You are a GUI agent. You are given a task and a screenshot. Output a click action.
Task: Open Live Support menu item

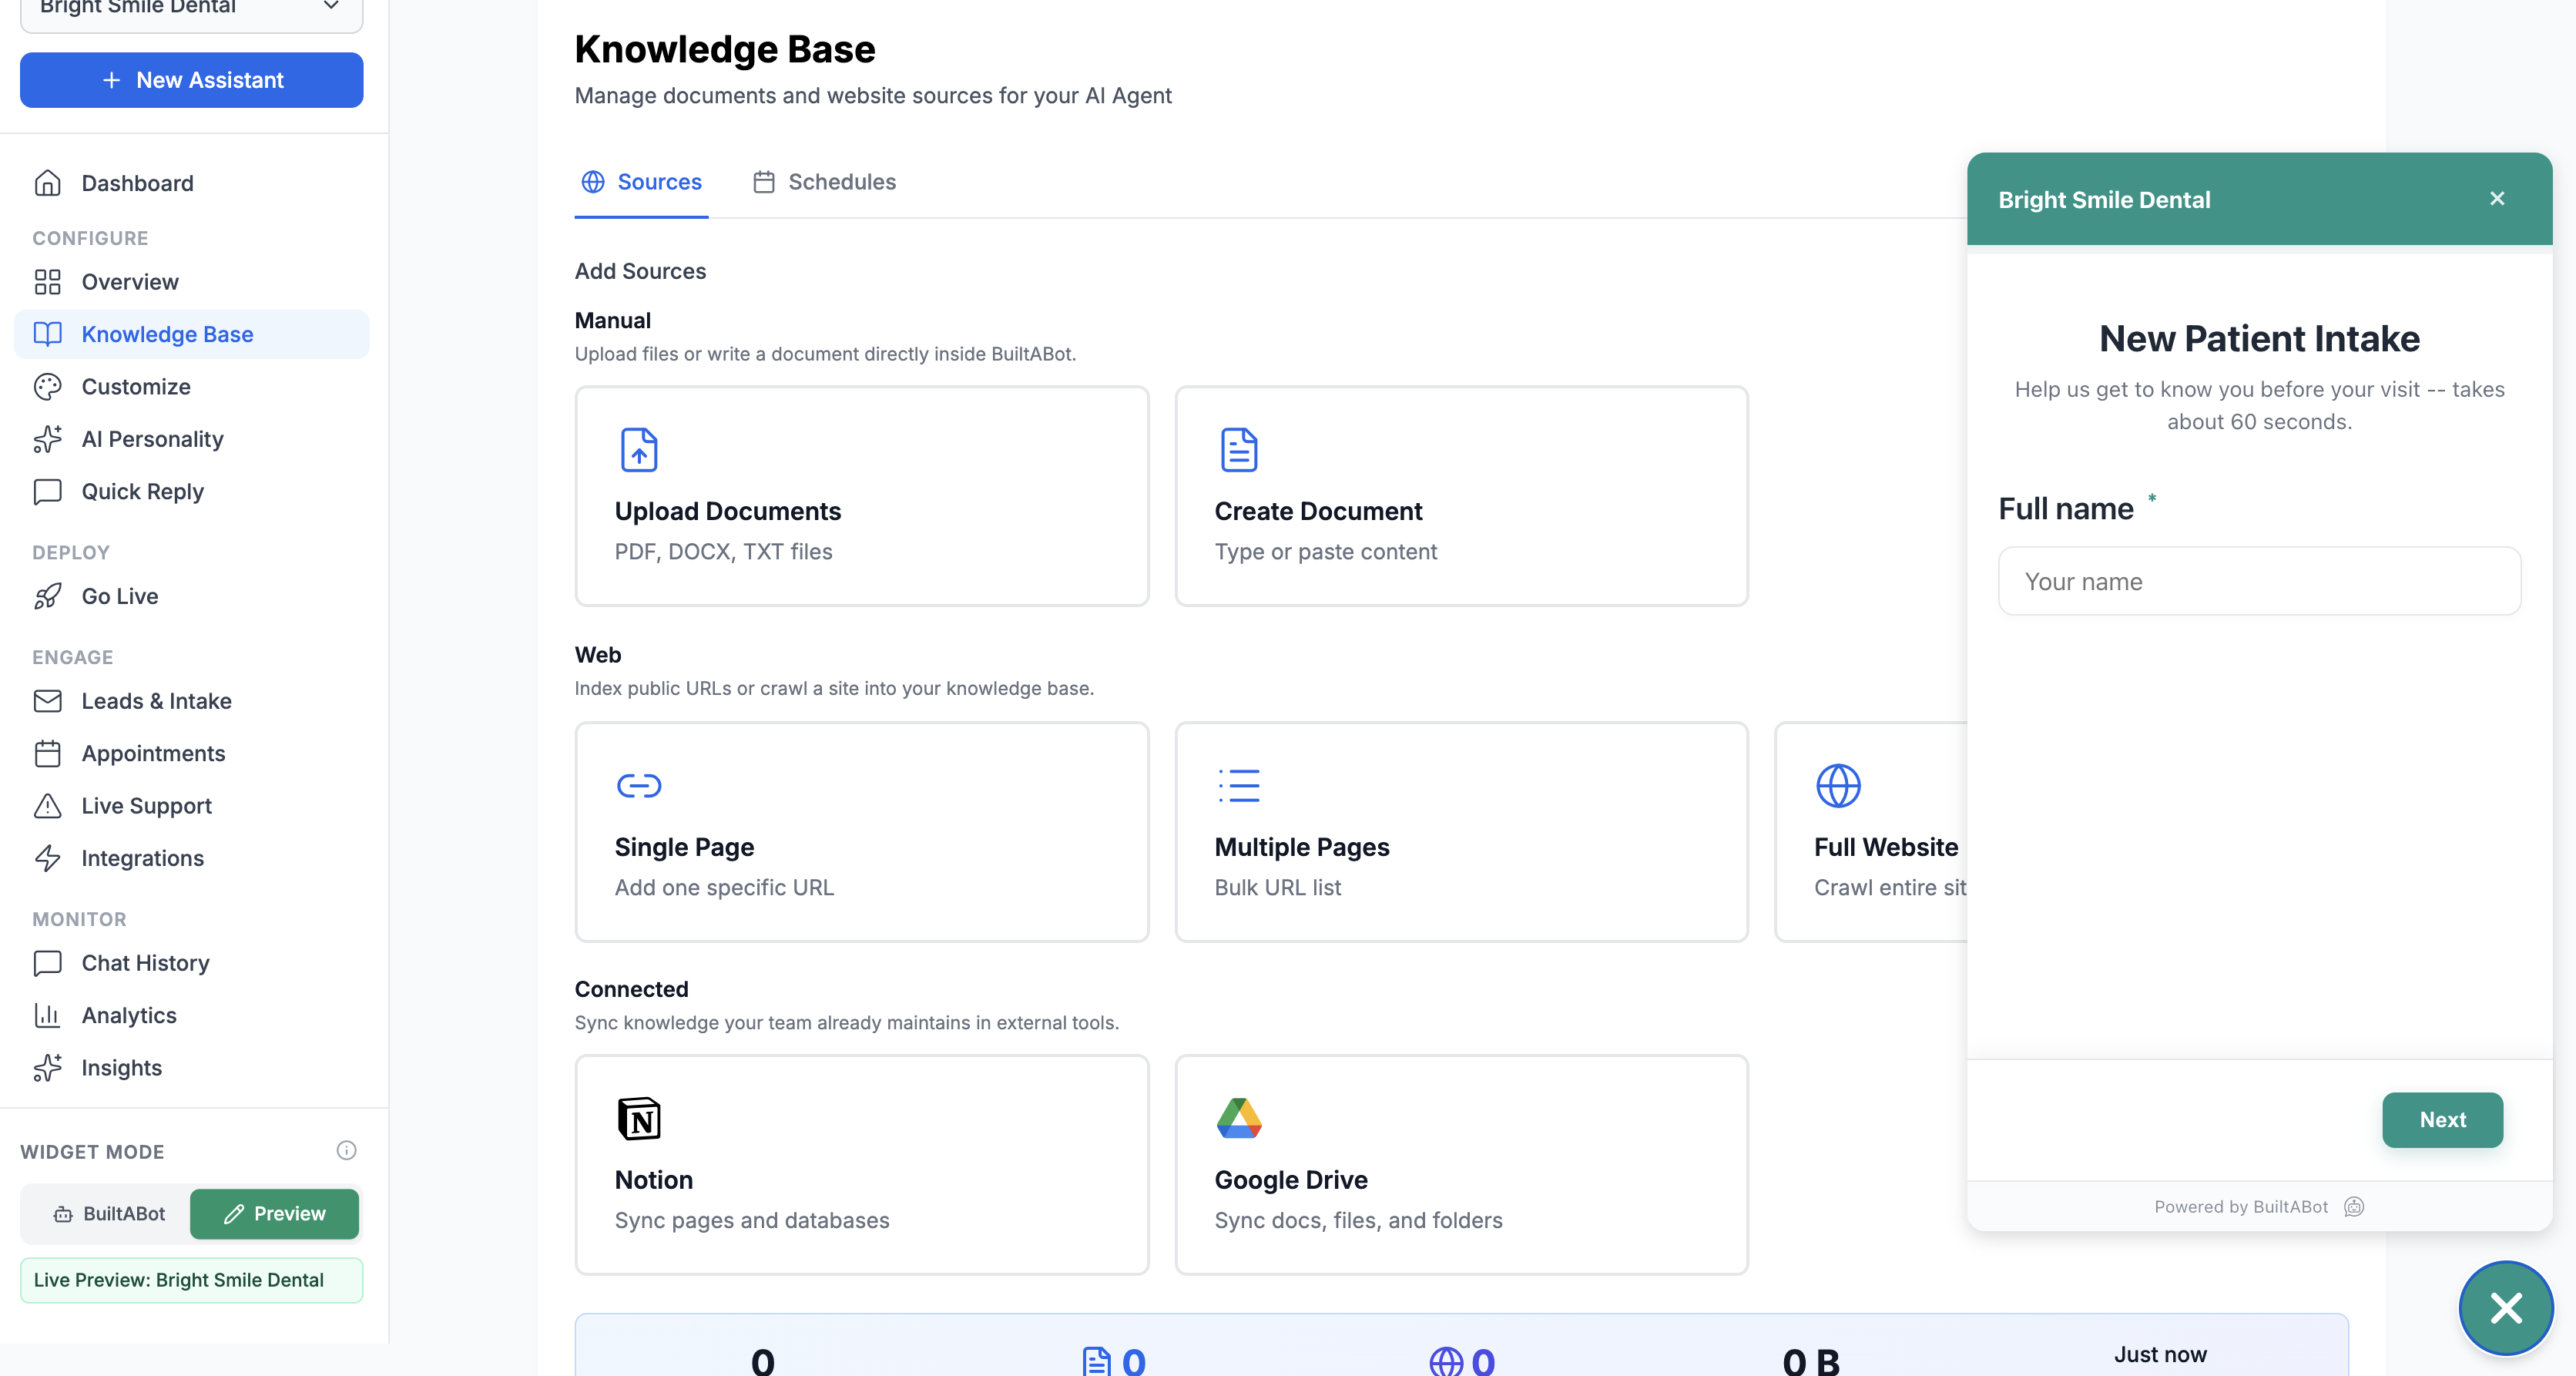click(x=192, y=806)
